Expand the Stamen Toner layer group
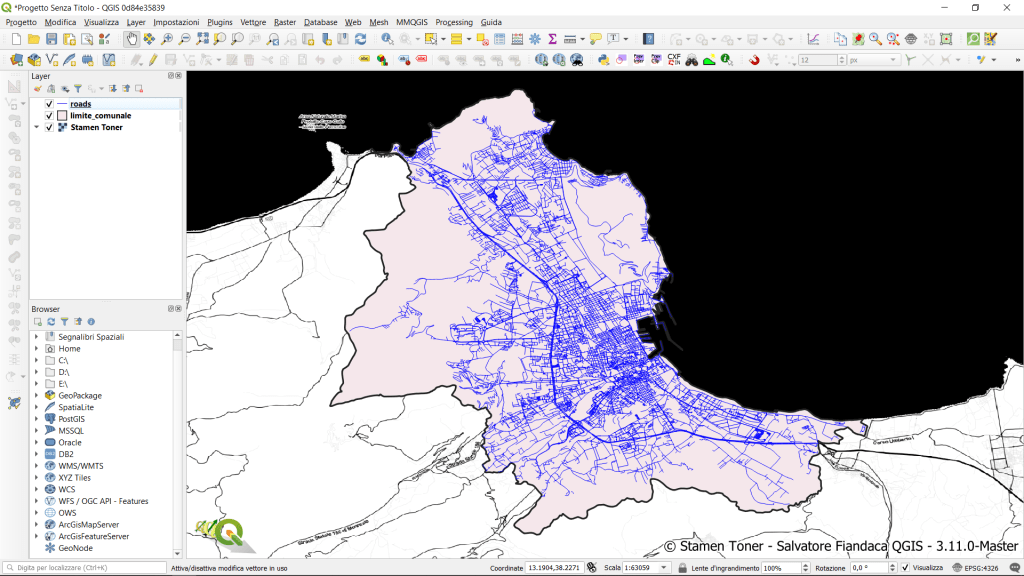This screenshot has height=576, width=1024. (x=37, y=128)
